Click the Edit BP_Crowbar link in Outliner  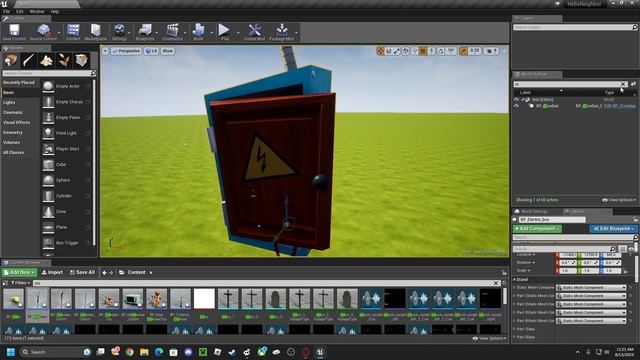(620, 106)
